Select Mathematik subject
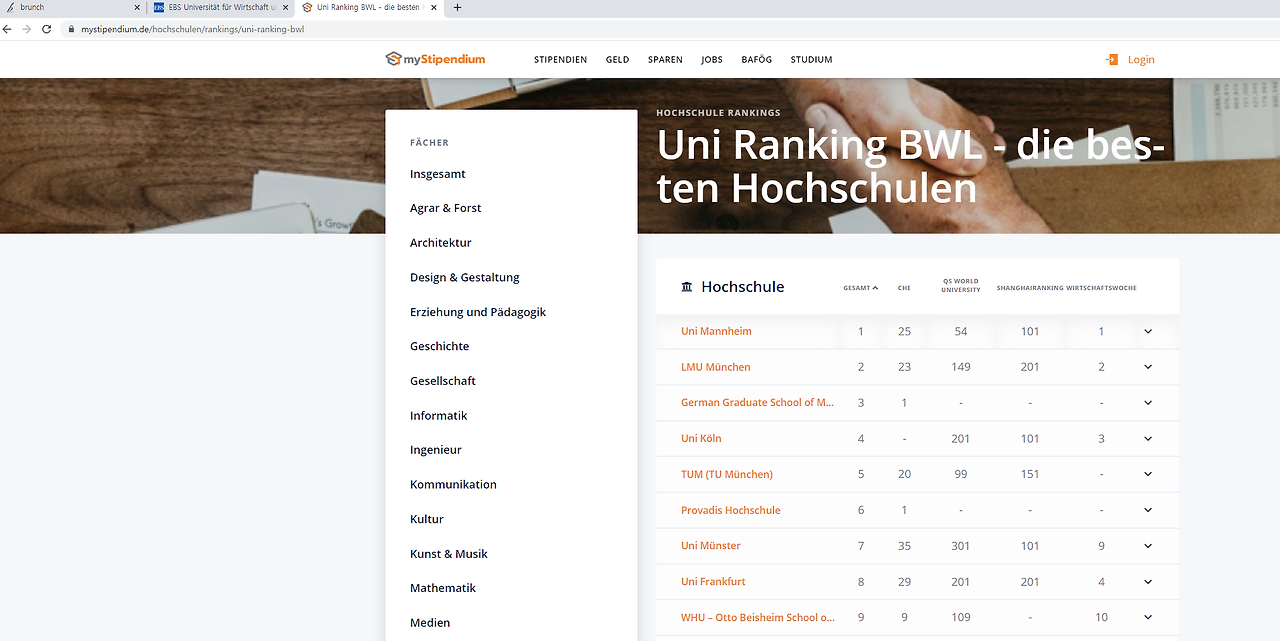Viewport: 1280px width, 641px height. click(x=443, y=588)
